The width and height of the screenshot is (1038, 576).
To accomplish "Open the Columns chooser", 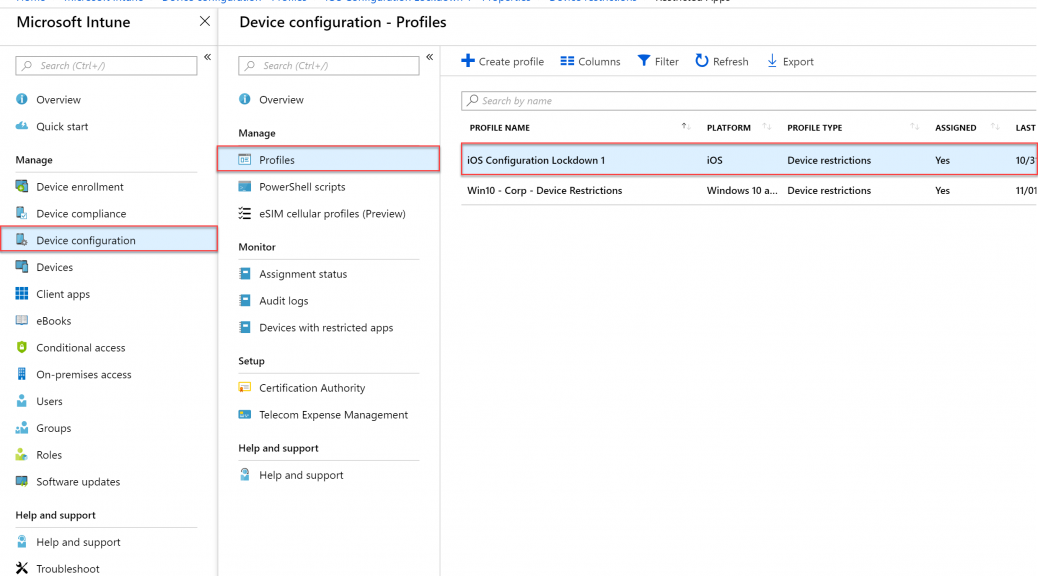I will pos(590,61).
